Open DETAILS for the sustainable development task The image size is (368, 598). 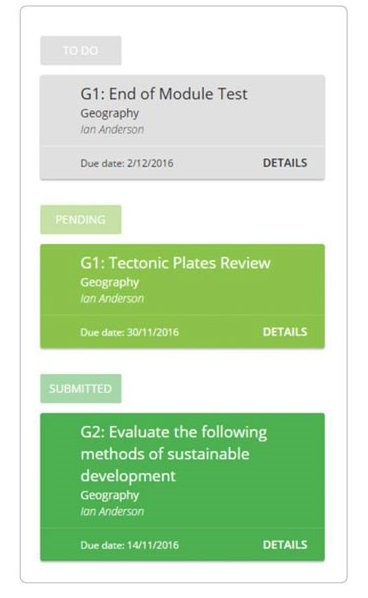click(x=285, y=545)
